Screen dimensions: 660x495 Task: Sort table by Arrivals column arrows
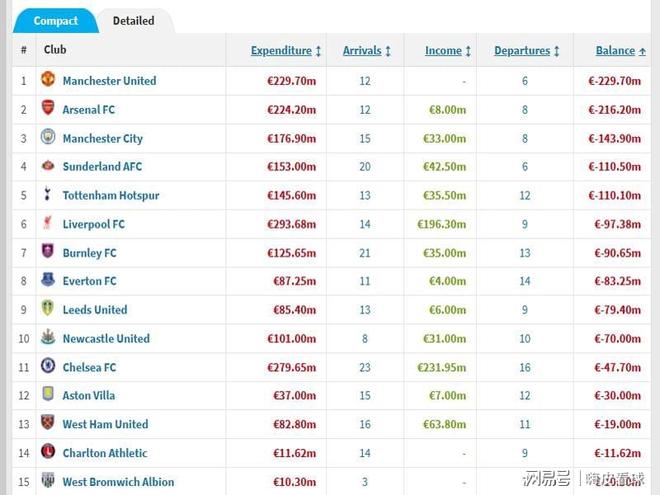pos(388,51)
